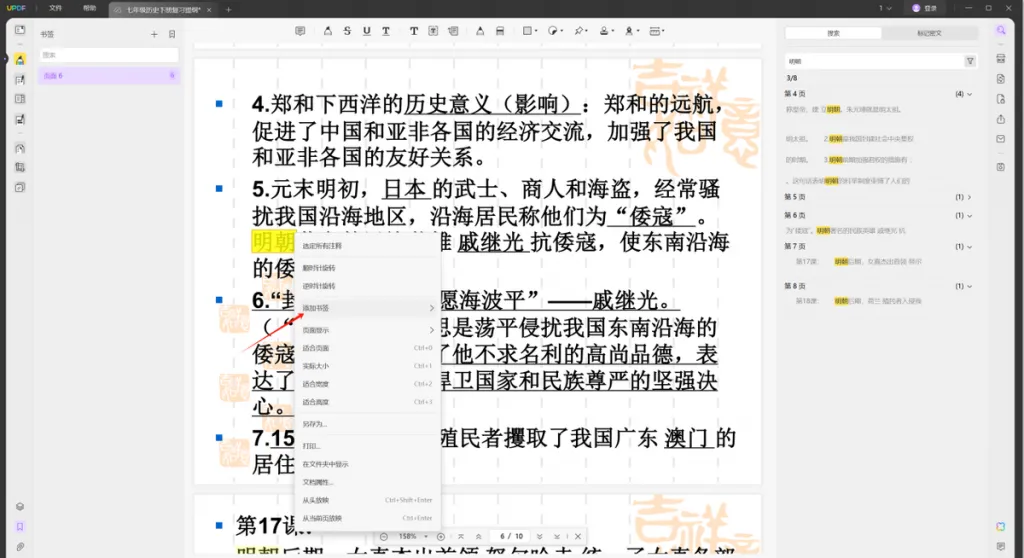1024x558 pixels.
Task: Open the 第18课 search result on page 8
Action: pos(858,301)
